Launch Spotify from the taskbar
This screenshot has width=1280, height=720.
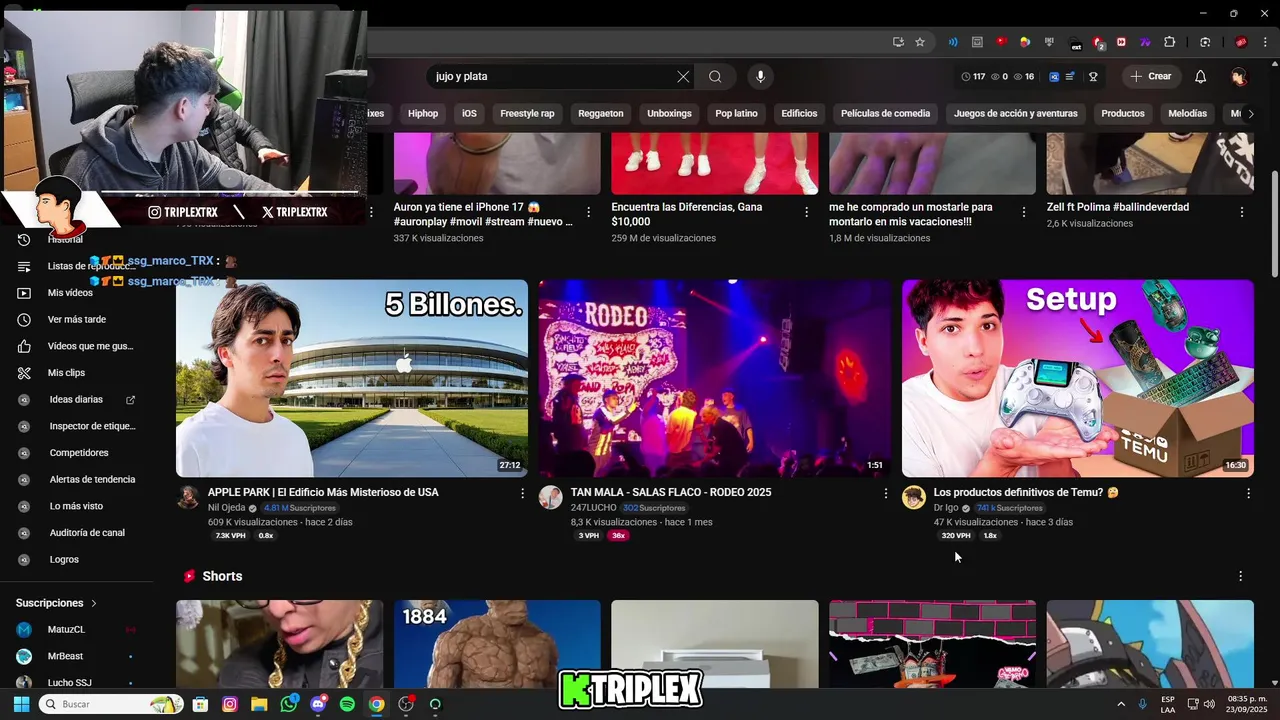347,704
